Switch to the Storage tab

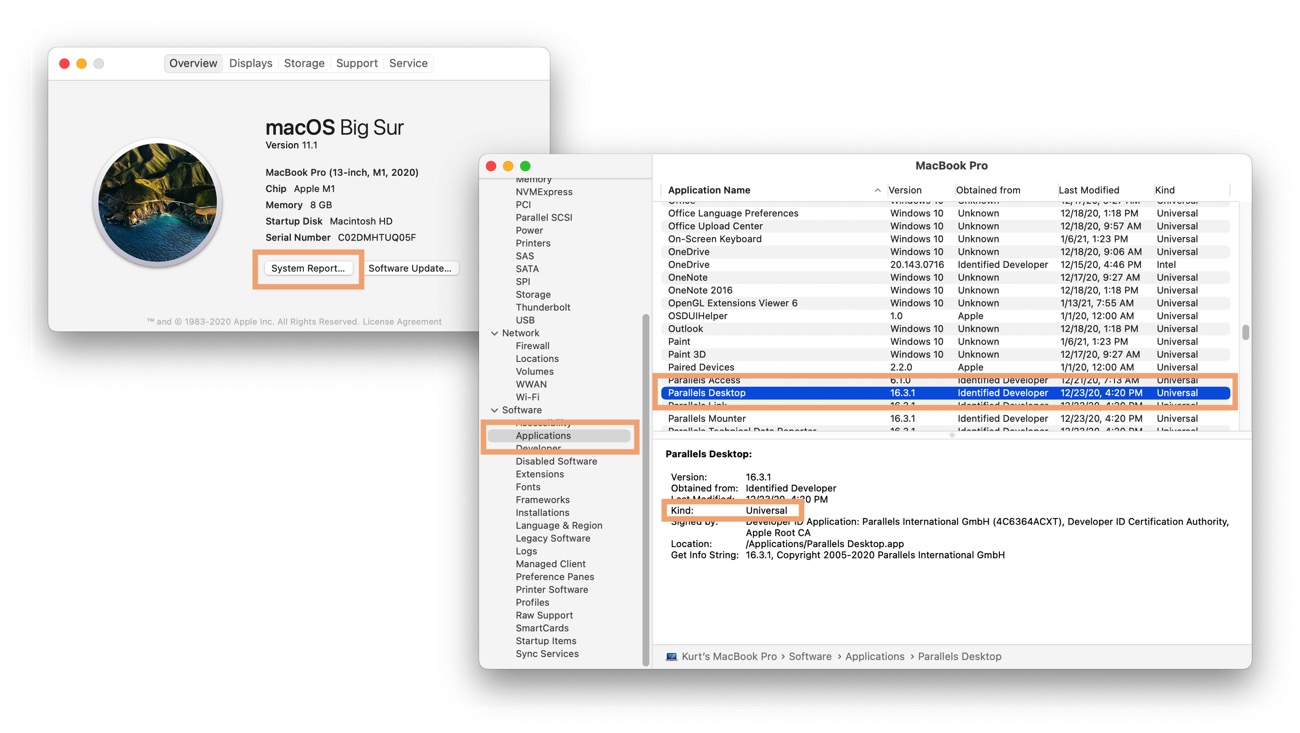coord(304,63)
